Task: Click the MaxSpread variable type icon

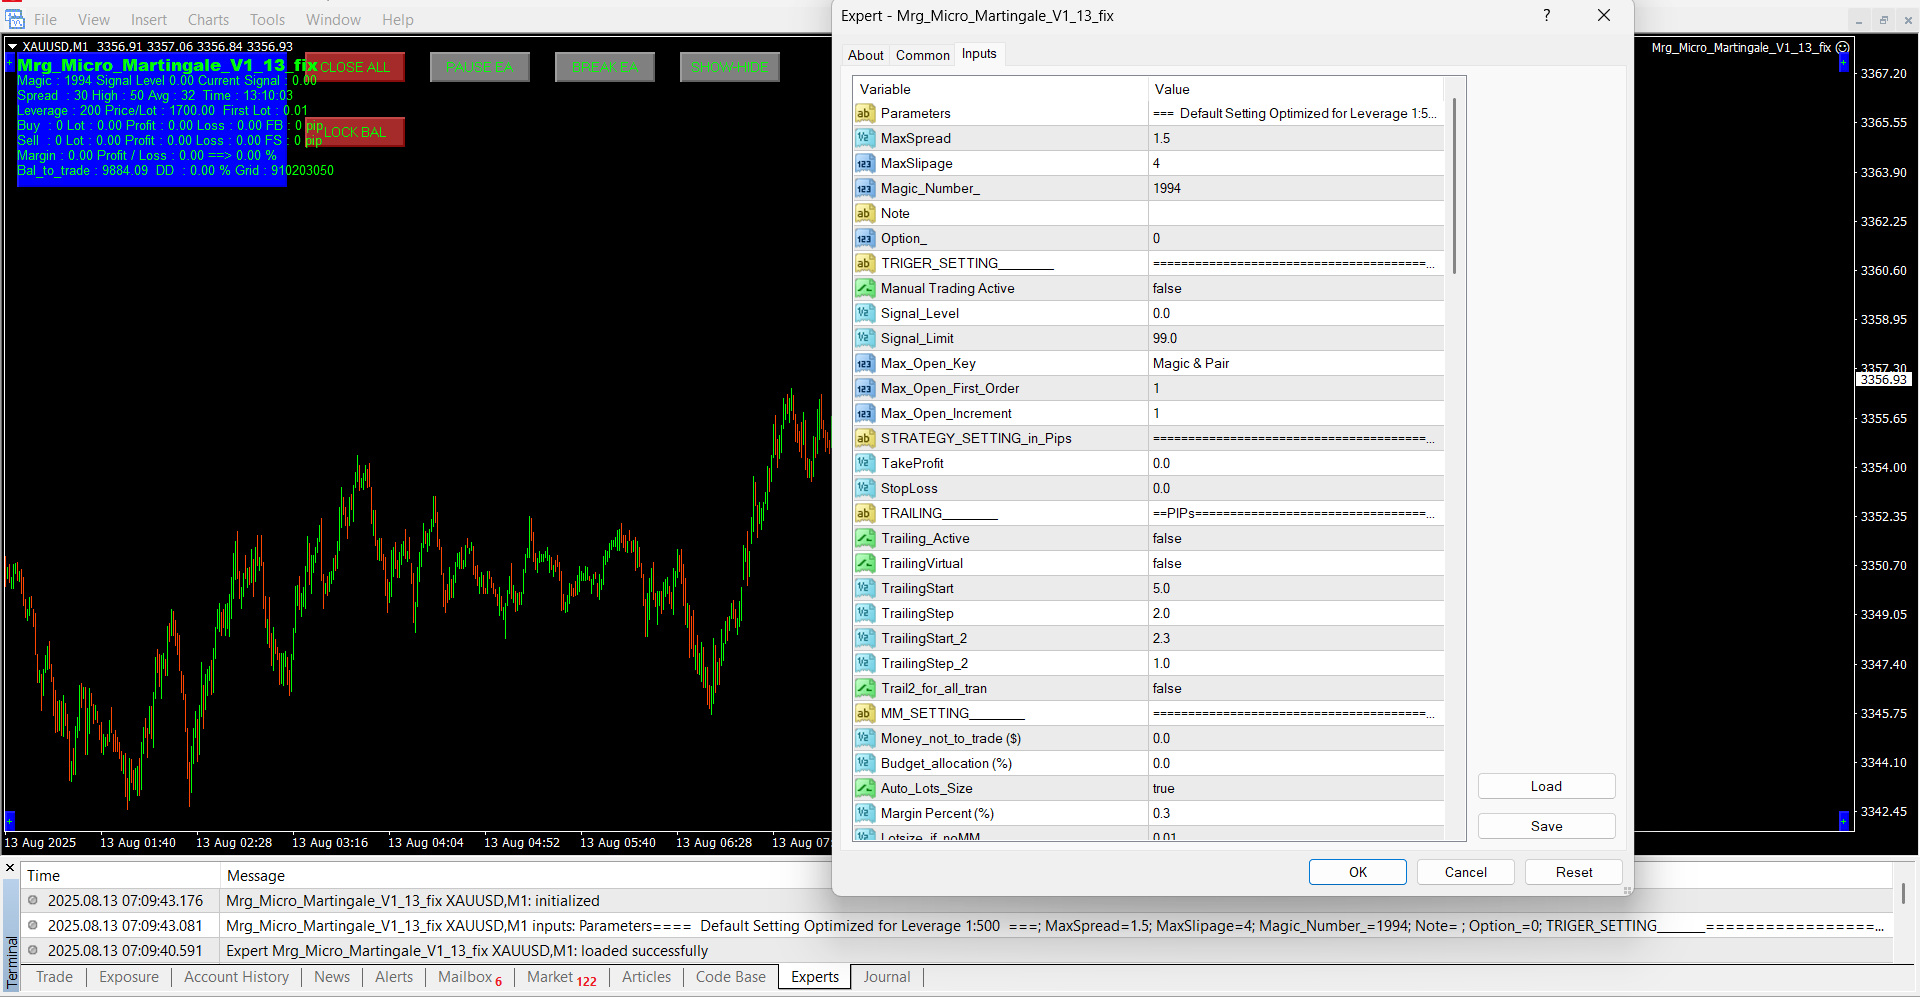Action: click(864, 138)
